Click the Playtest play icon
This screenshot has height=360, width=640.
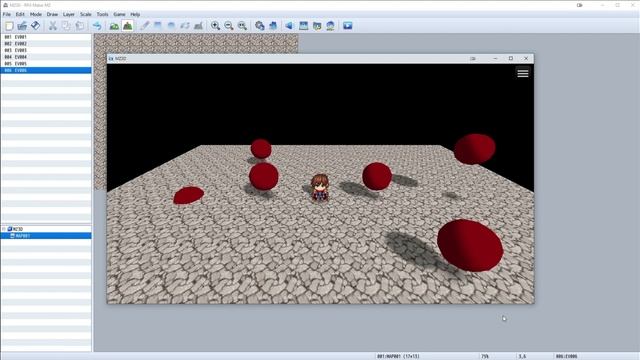click(x=348, y=26)
